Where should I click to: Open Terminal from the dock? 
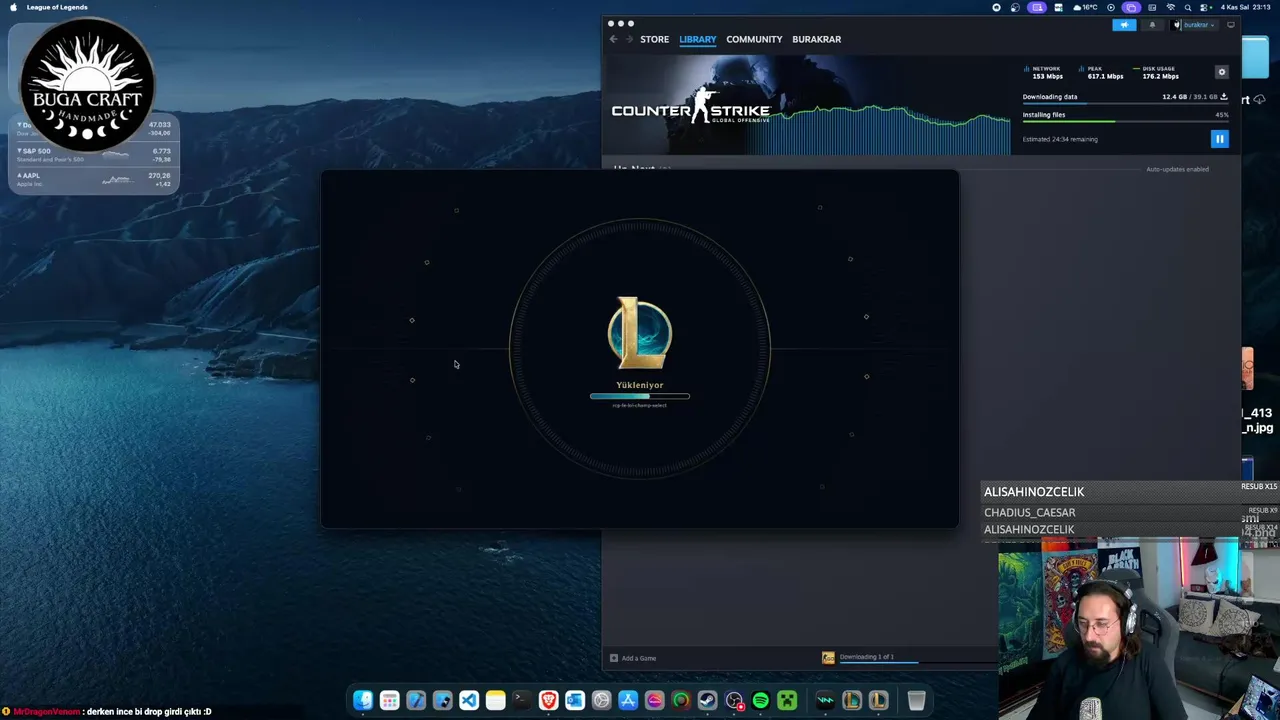(x=521, y=700)
